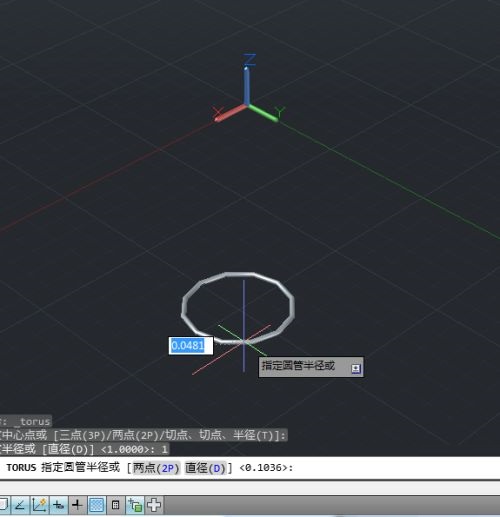Toggle Transparency display status bar icon

click(x=97, y=505)
